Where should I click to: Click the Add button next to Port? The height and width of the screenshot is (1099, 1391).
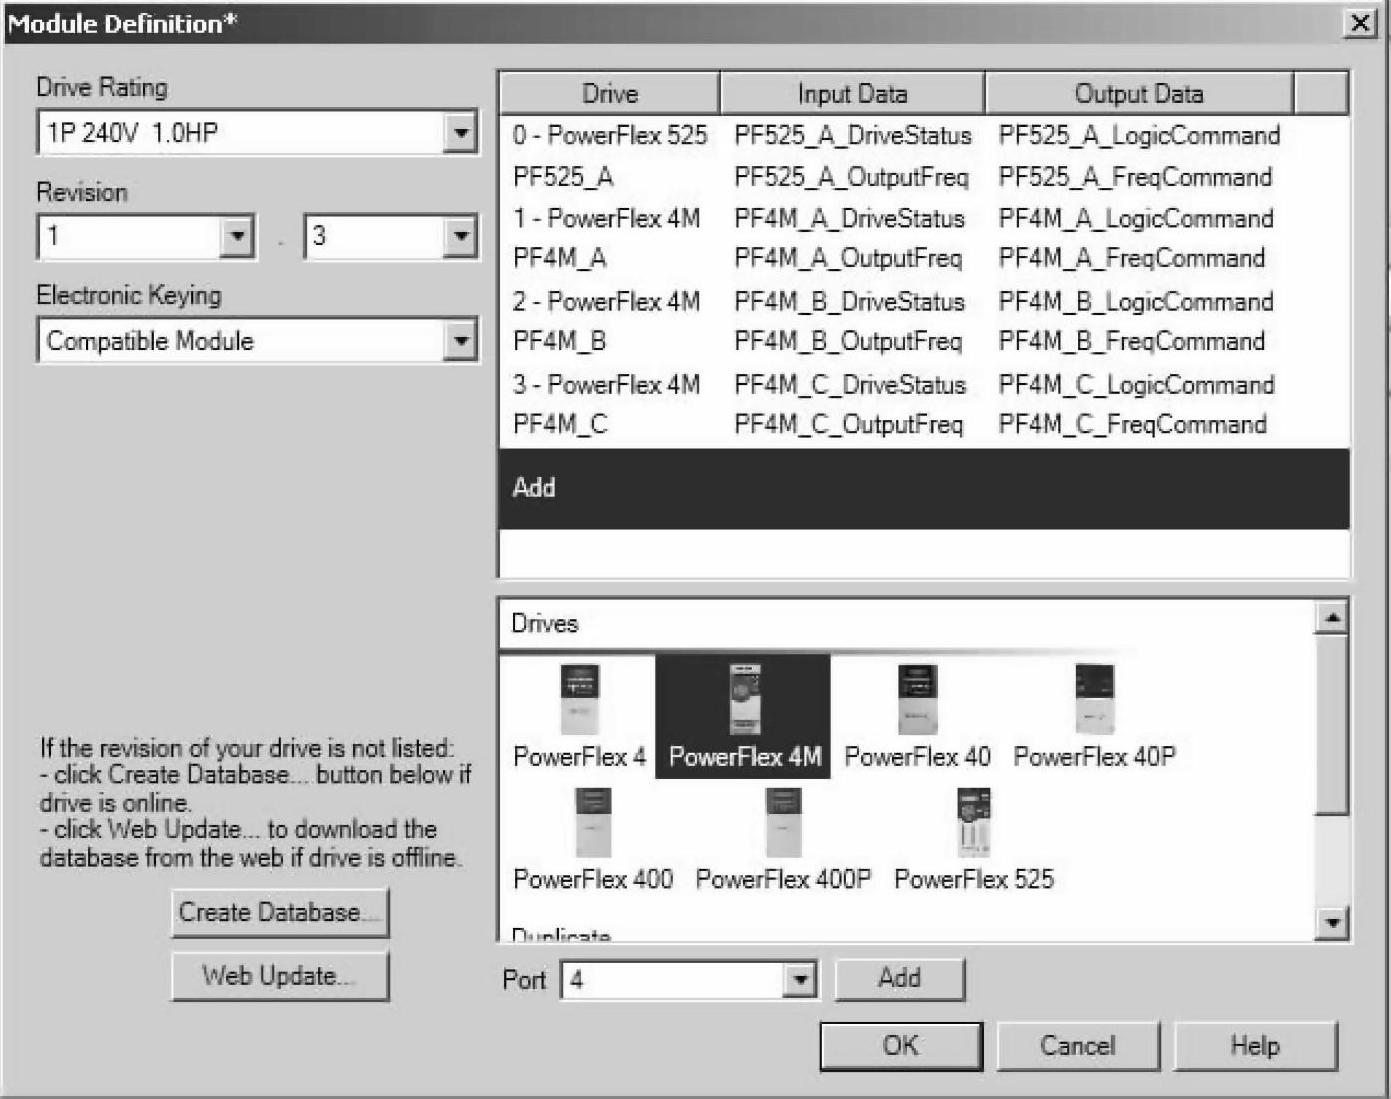(x=900, y=978)
